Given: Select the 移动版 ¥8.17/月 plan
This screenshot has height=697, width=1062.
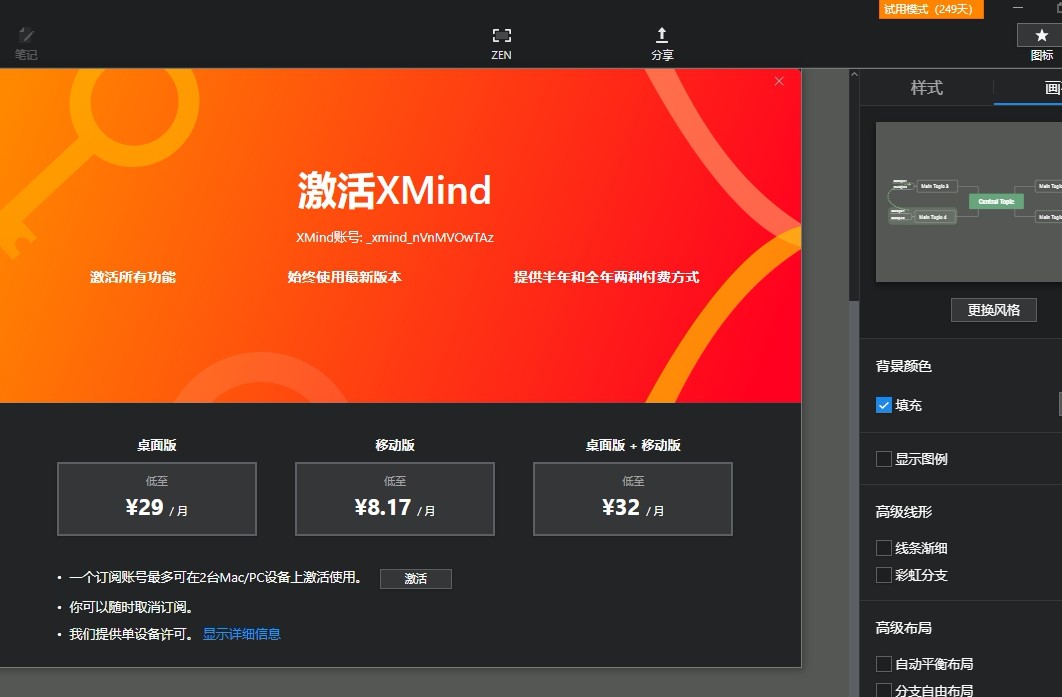Looking at the screenshot, I should coord(395,499).
